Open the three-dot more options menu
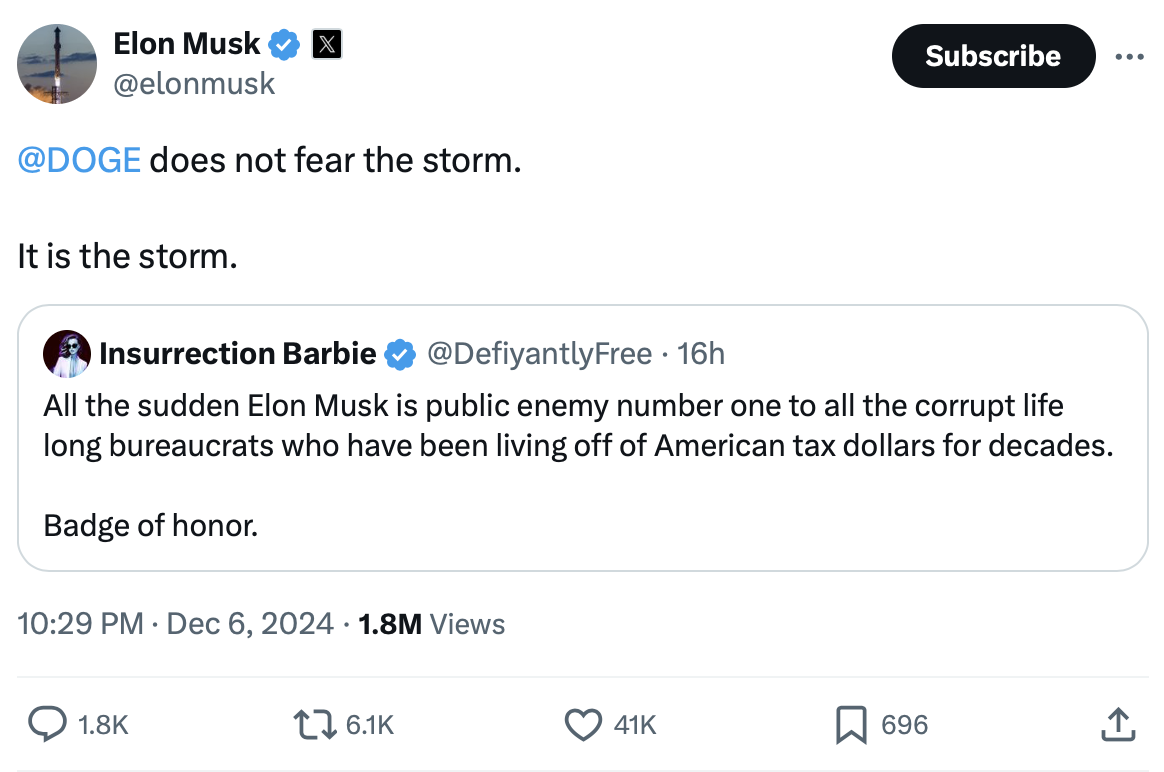 coord(1128,57)
